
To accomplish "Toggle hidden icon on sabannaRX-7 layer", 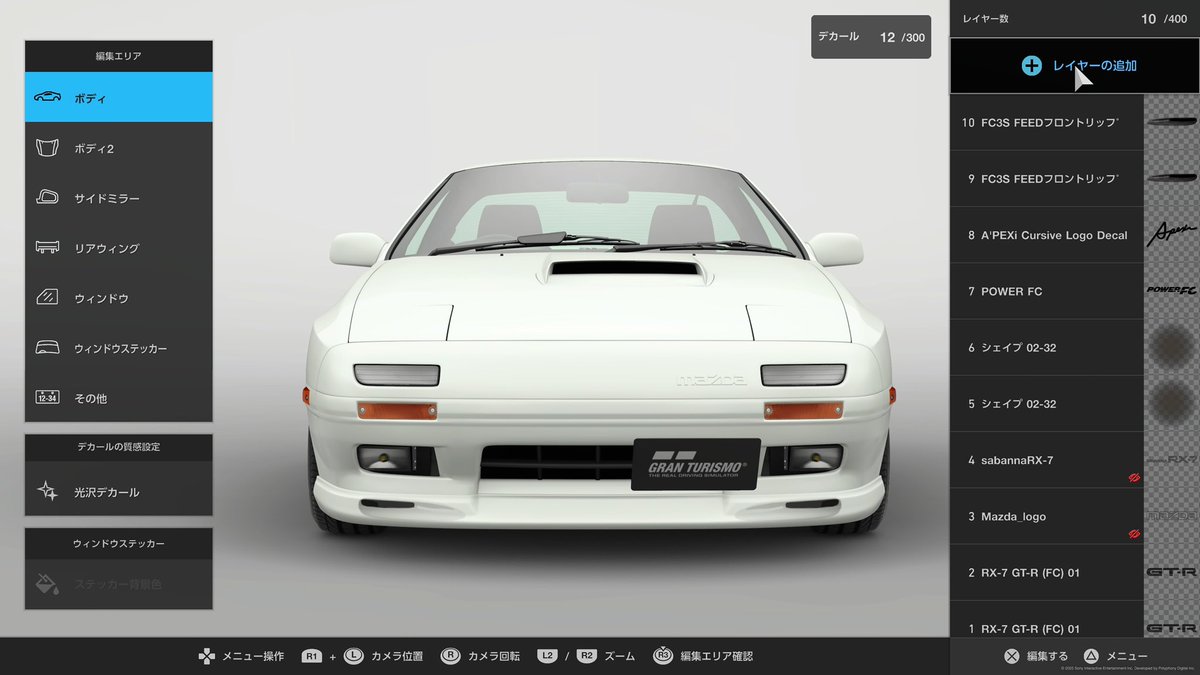I will click(x=1133, y=478).
